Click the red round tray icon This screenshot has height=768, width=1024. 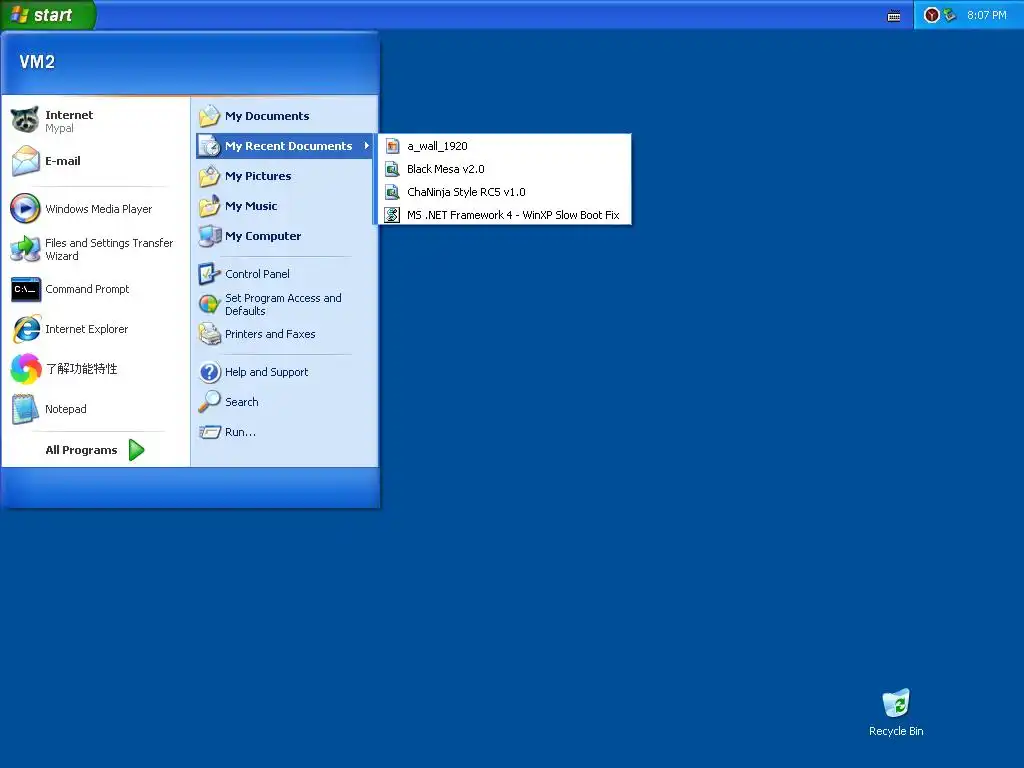pos(932,15)
